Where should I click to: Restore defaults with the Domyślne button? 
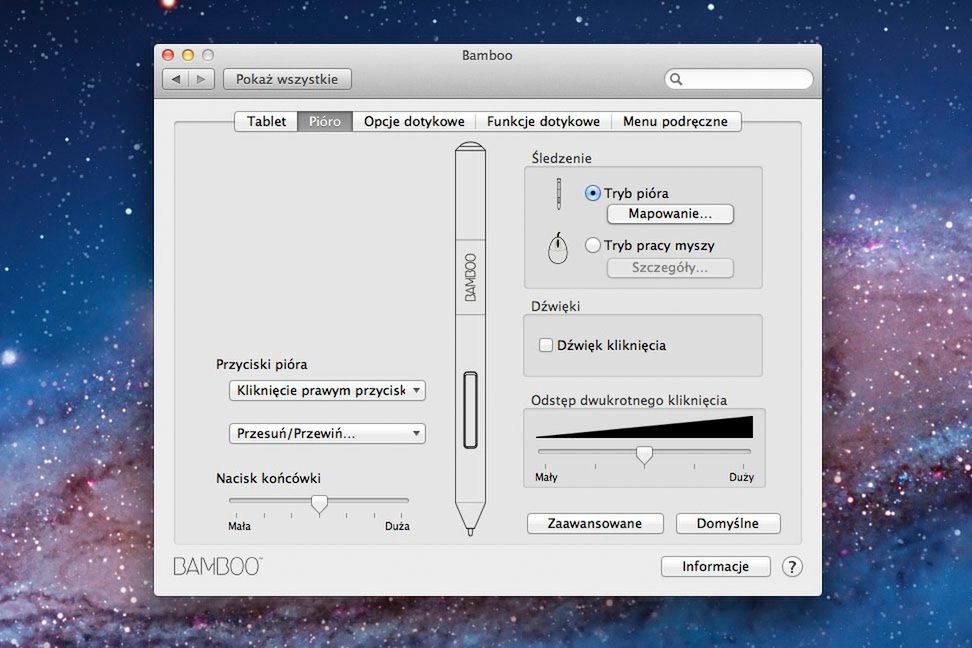point(728,523)
